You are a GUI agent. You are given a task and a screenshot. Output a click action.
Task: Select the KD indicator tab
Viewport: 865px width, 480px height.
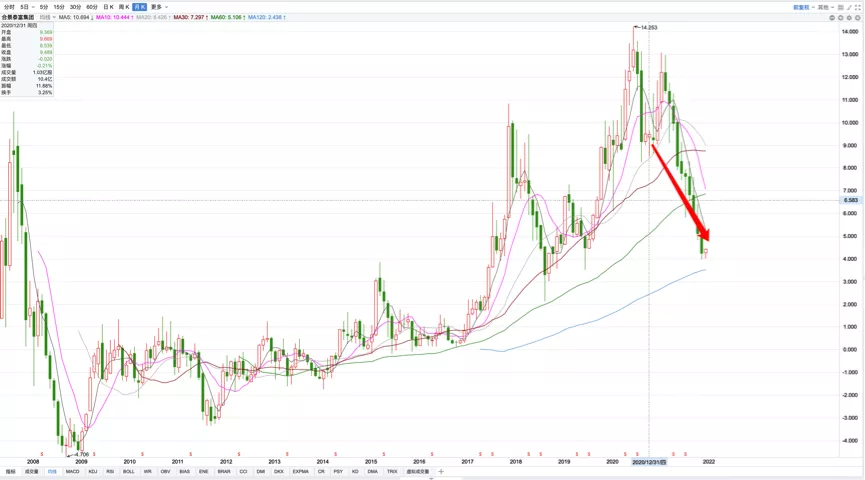pos(355,472)
